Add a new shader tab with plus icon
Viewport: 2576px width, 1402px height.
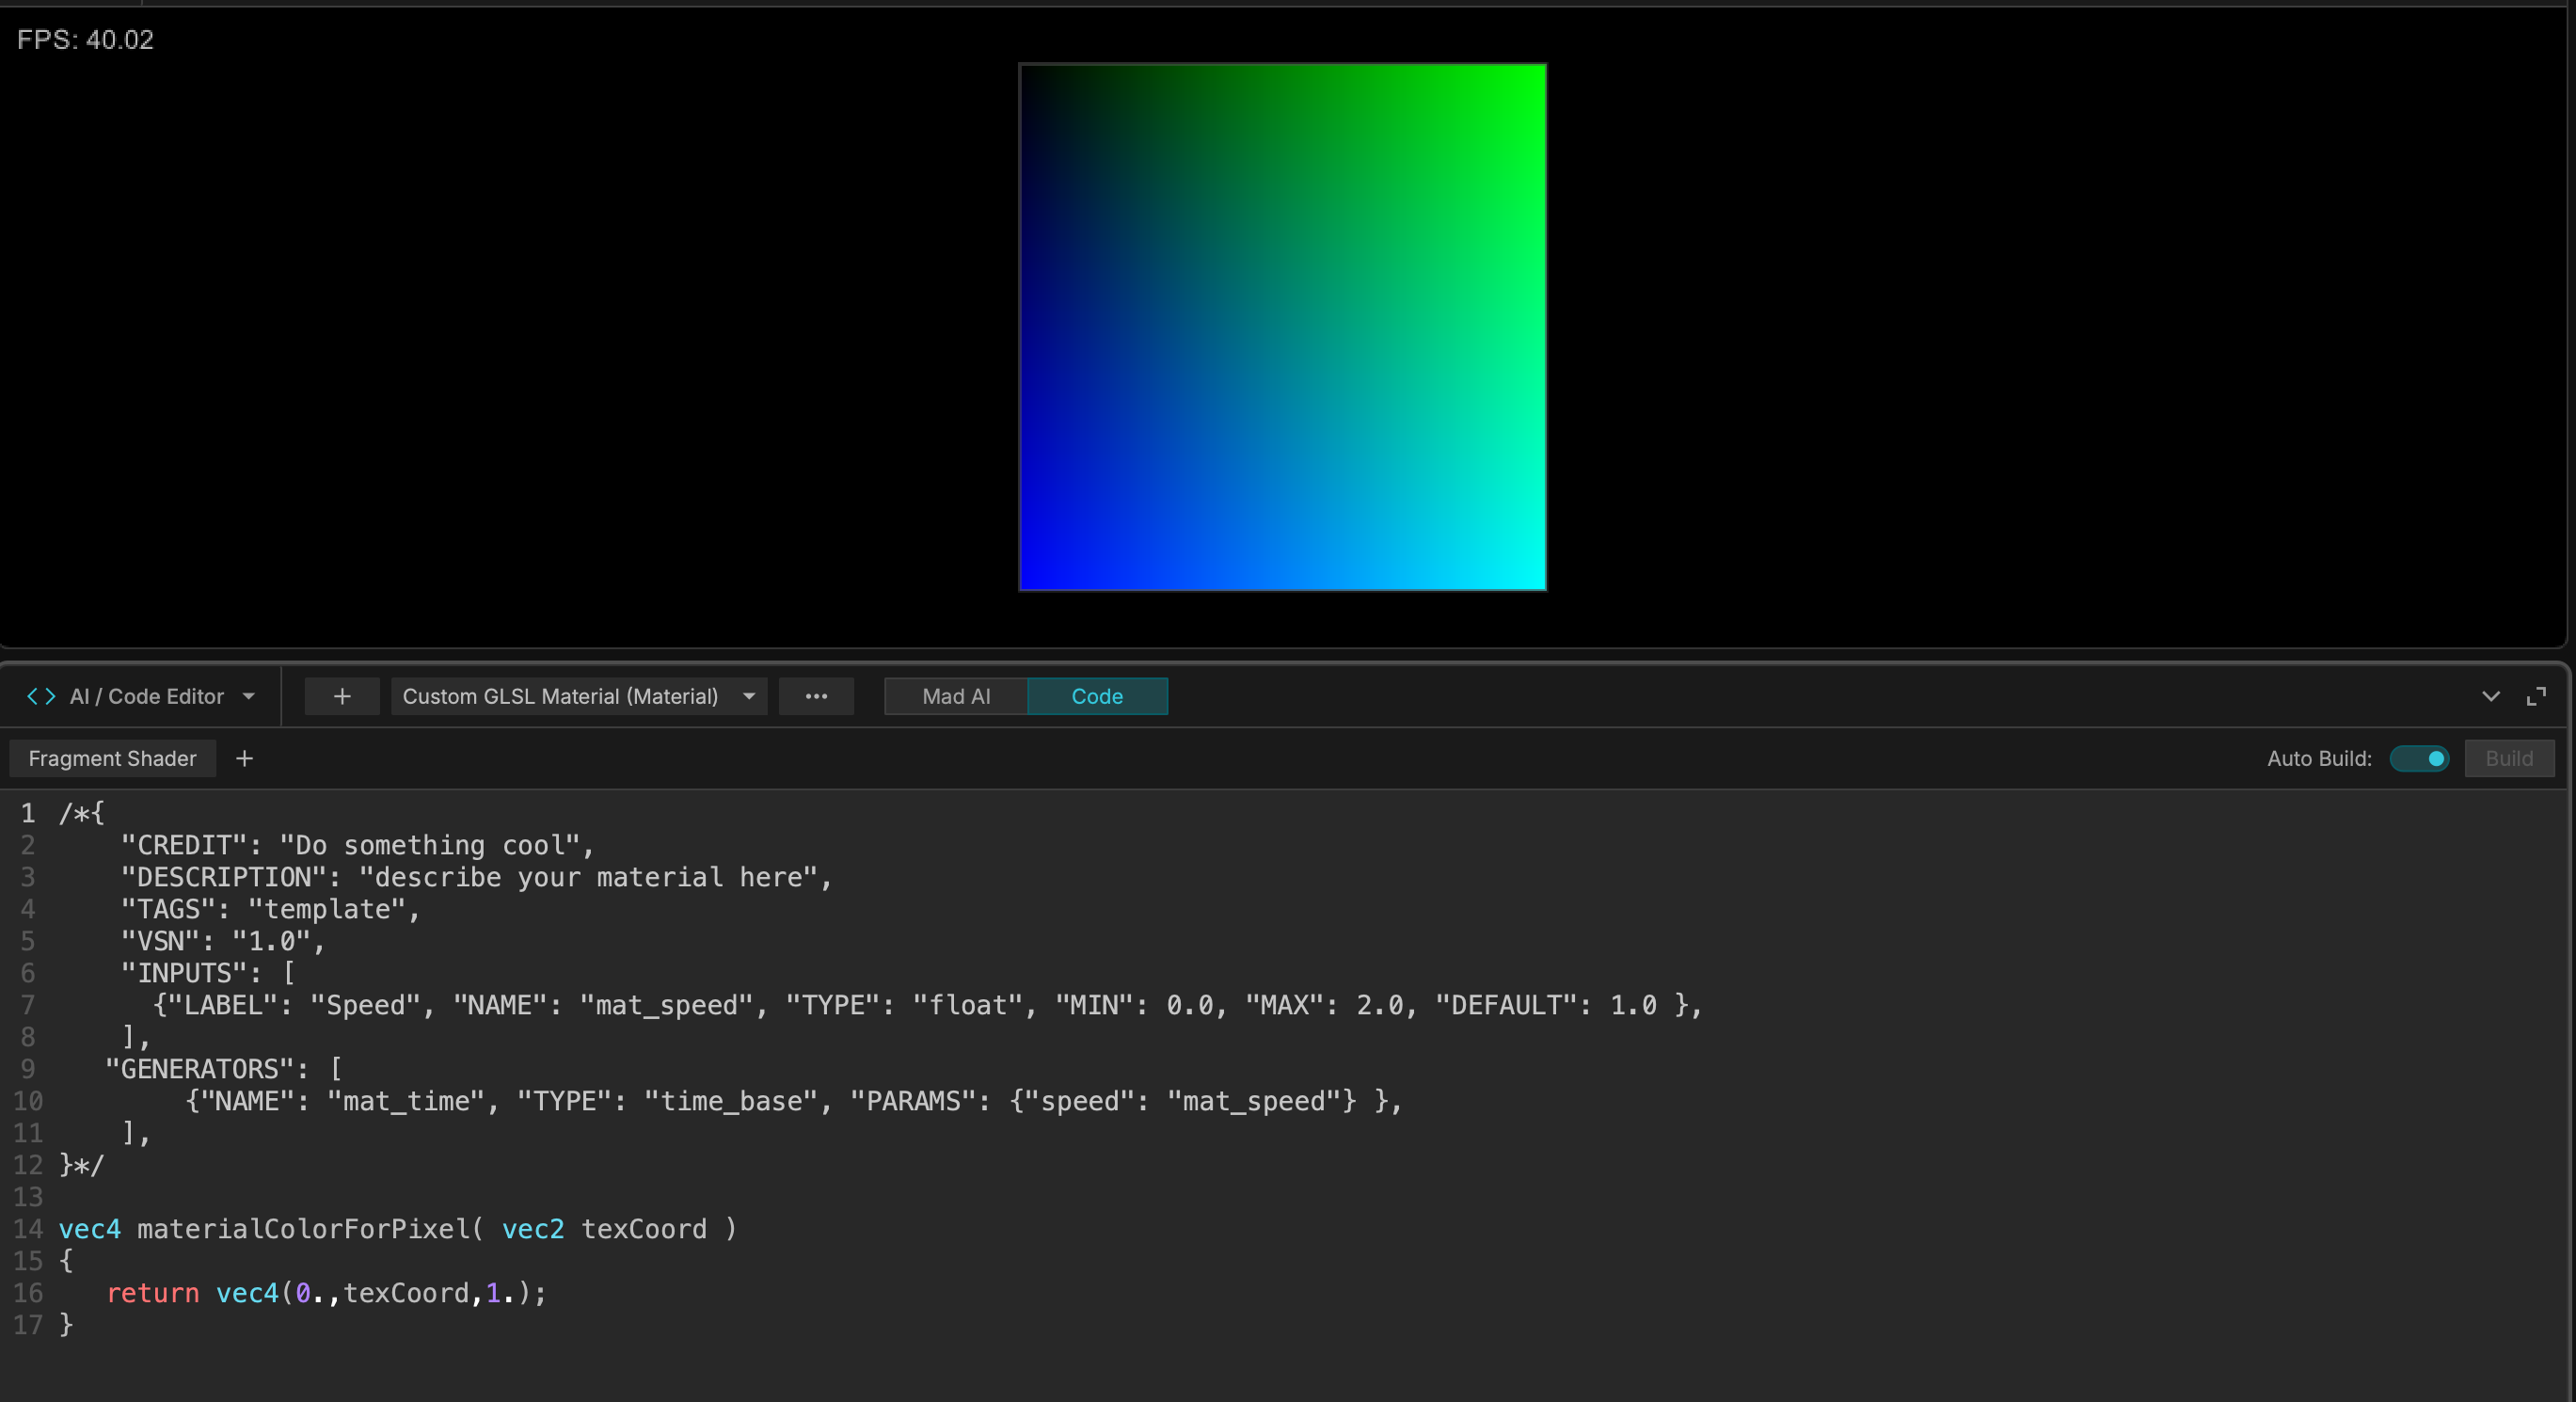point(244,758)
